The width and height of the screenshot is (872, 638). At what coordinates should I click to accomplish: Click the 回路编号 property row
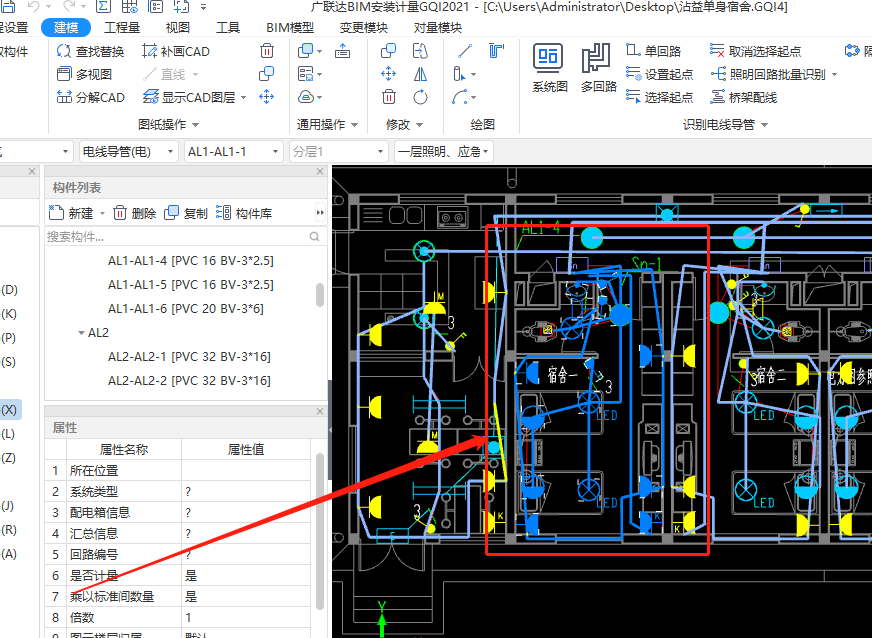[177, 555]
